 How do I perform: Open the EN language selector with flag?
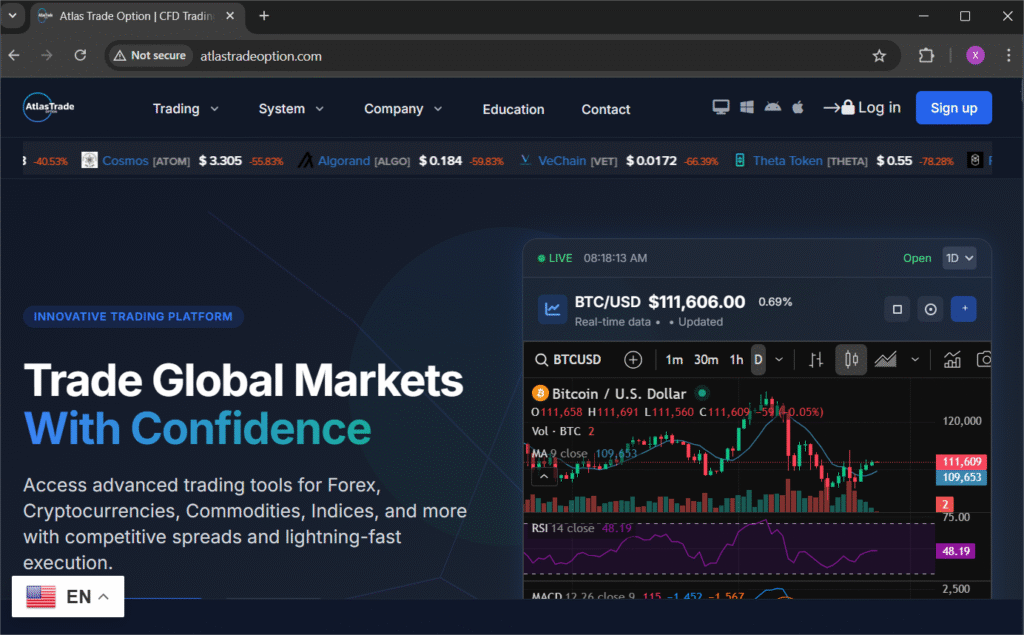(67, 595)
